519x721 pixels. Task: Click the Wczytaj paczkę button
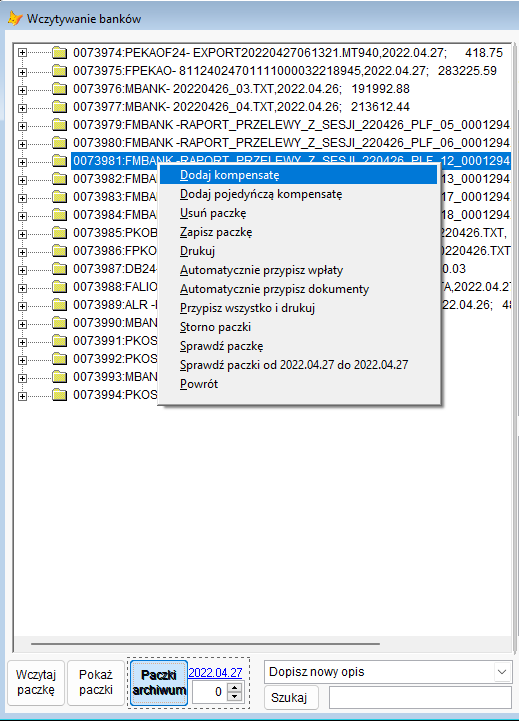tap(36, 682)
